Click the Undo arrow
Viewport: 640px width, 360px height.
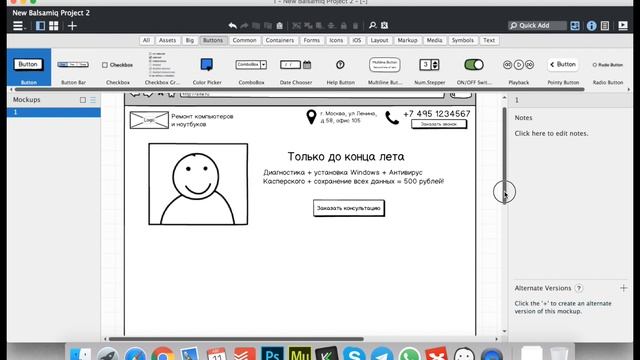tap(232, 26)
